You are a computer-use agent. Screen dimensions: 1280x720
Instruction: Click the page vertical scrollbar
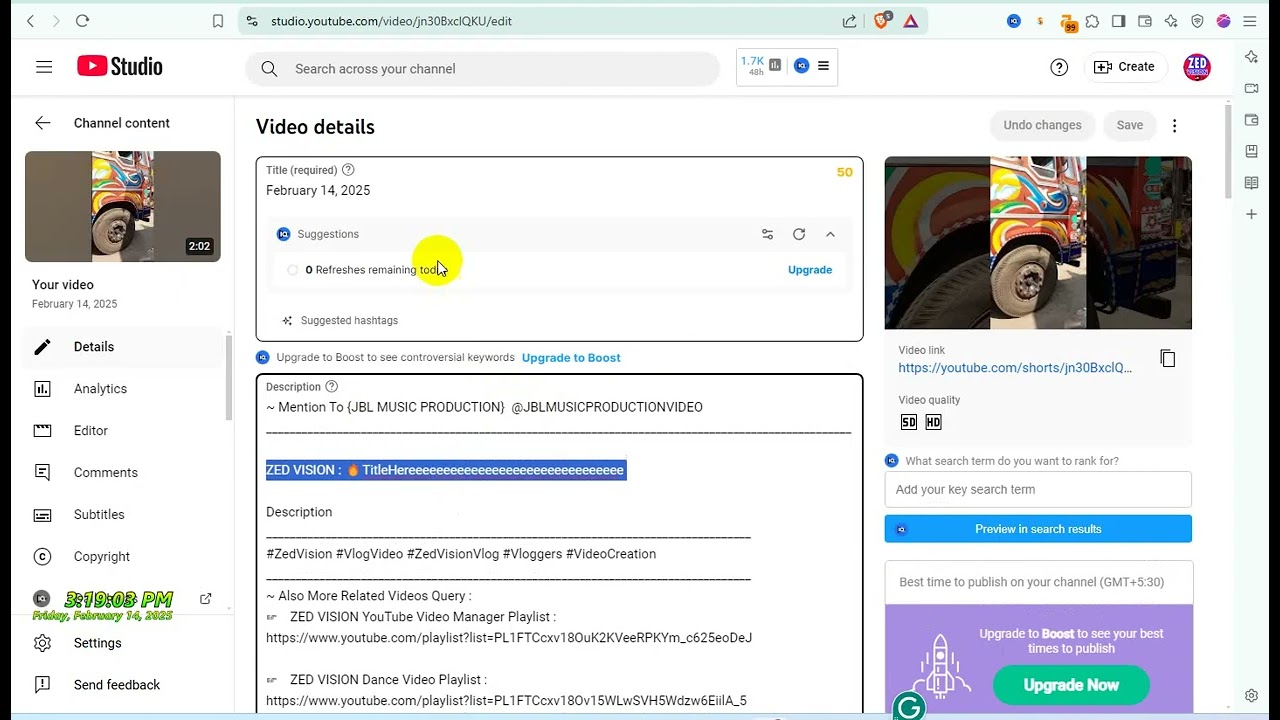(1228, 150)
